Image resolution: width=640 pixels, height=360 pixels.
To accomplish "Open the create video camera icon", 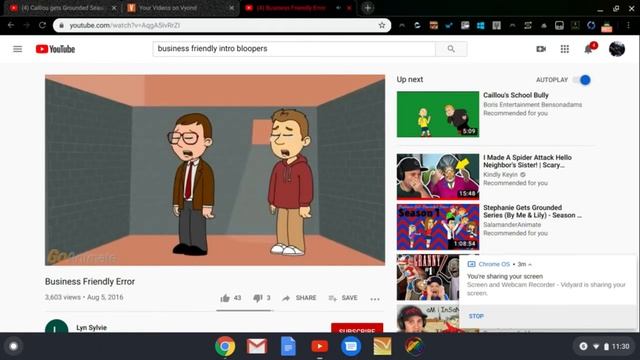I will [541, 49].
